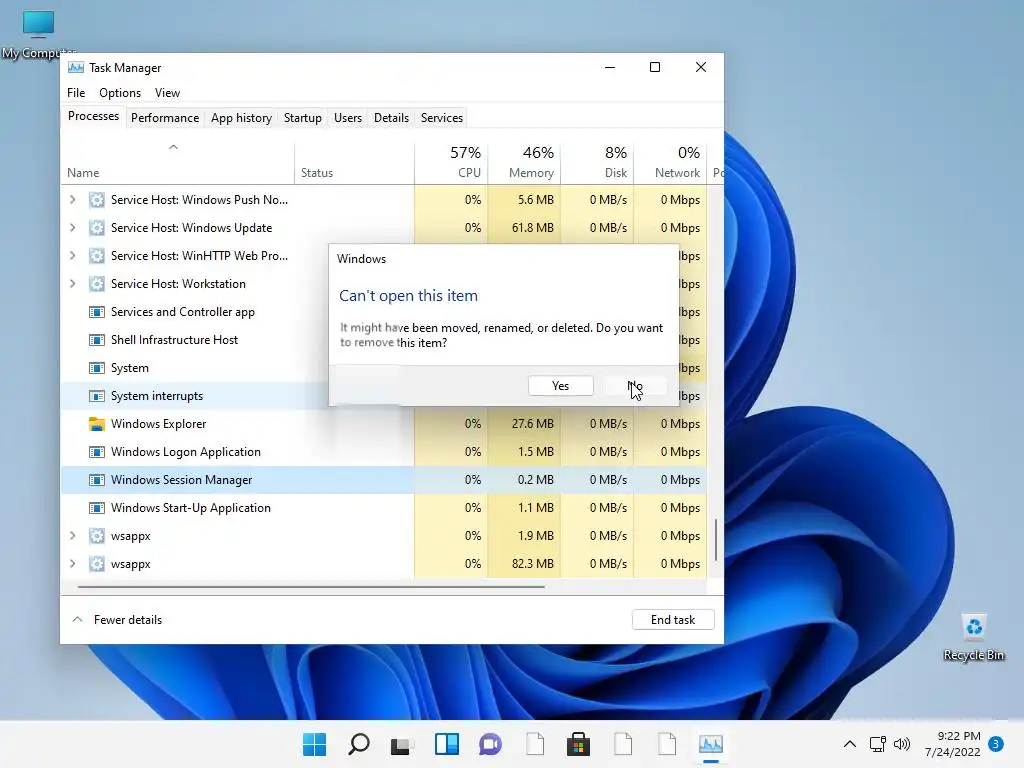The width and height of the screenshot is (1024, 768).
Task: Click the End task button
Action: (673, 620)
